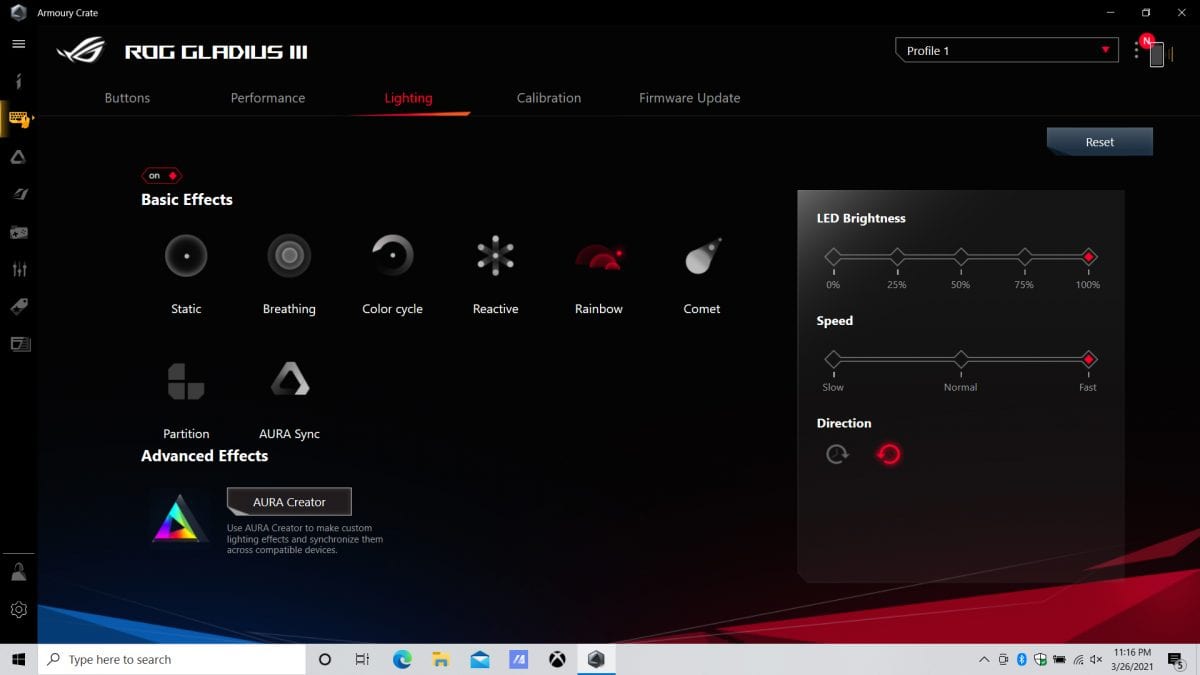The height and width of the screenshot is (675, 1200).
Task: Toggle the lighting on/off switch
Action: (161, 175)
